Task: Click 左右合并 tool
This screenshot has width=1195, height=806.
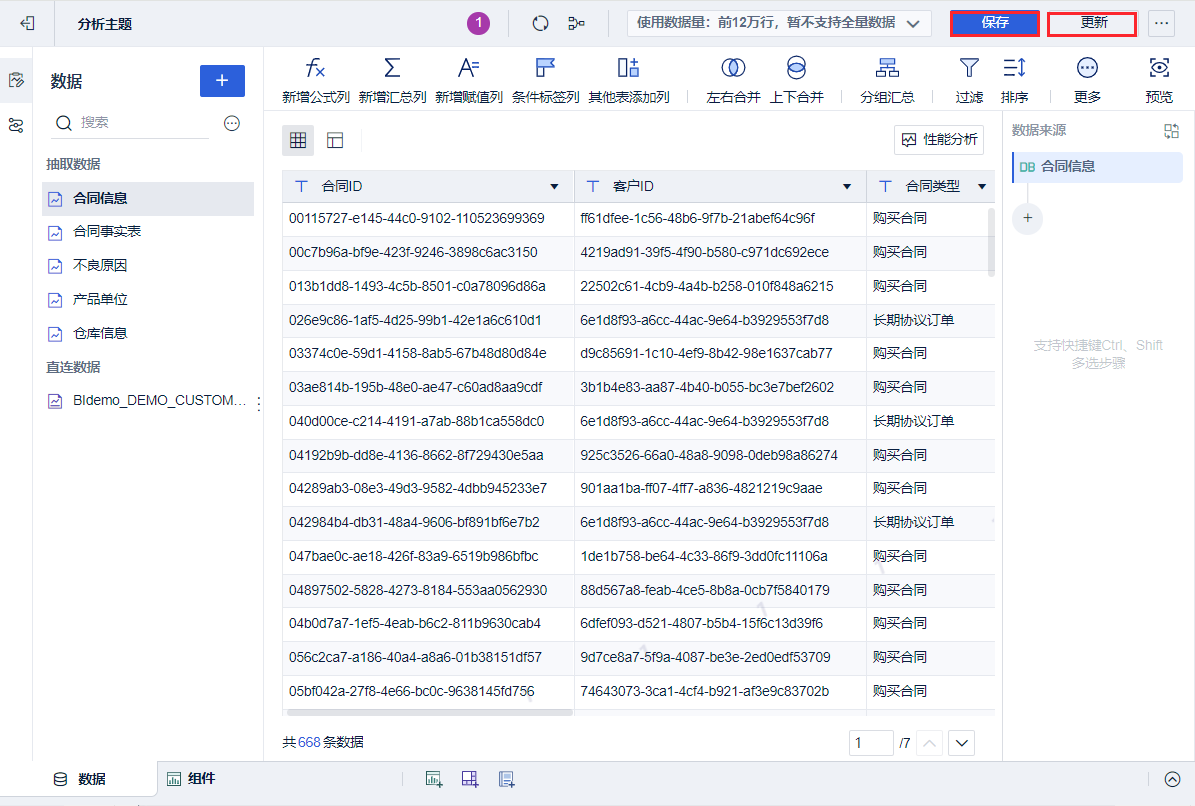Action: pos(733,79)
